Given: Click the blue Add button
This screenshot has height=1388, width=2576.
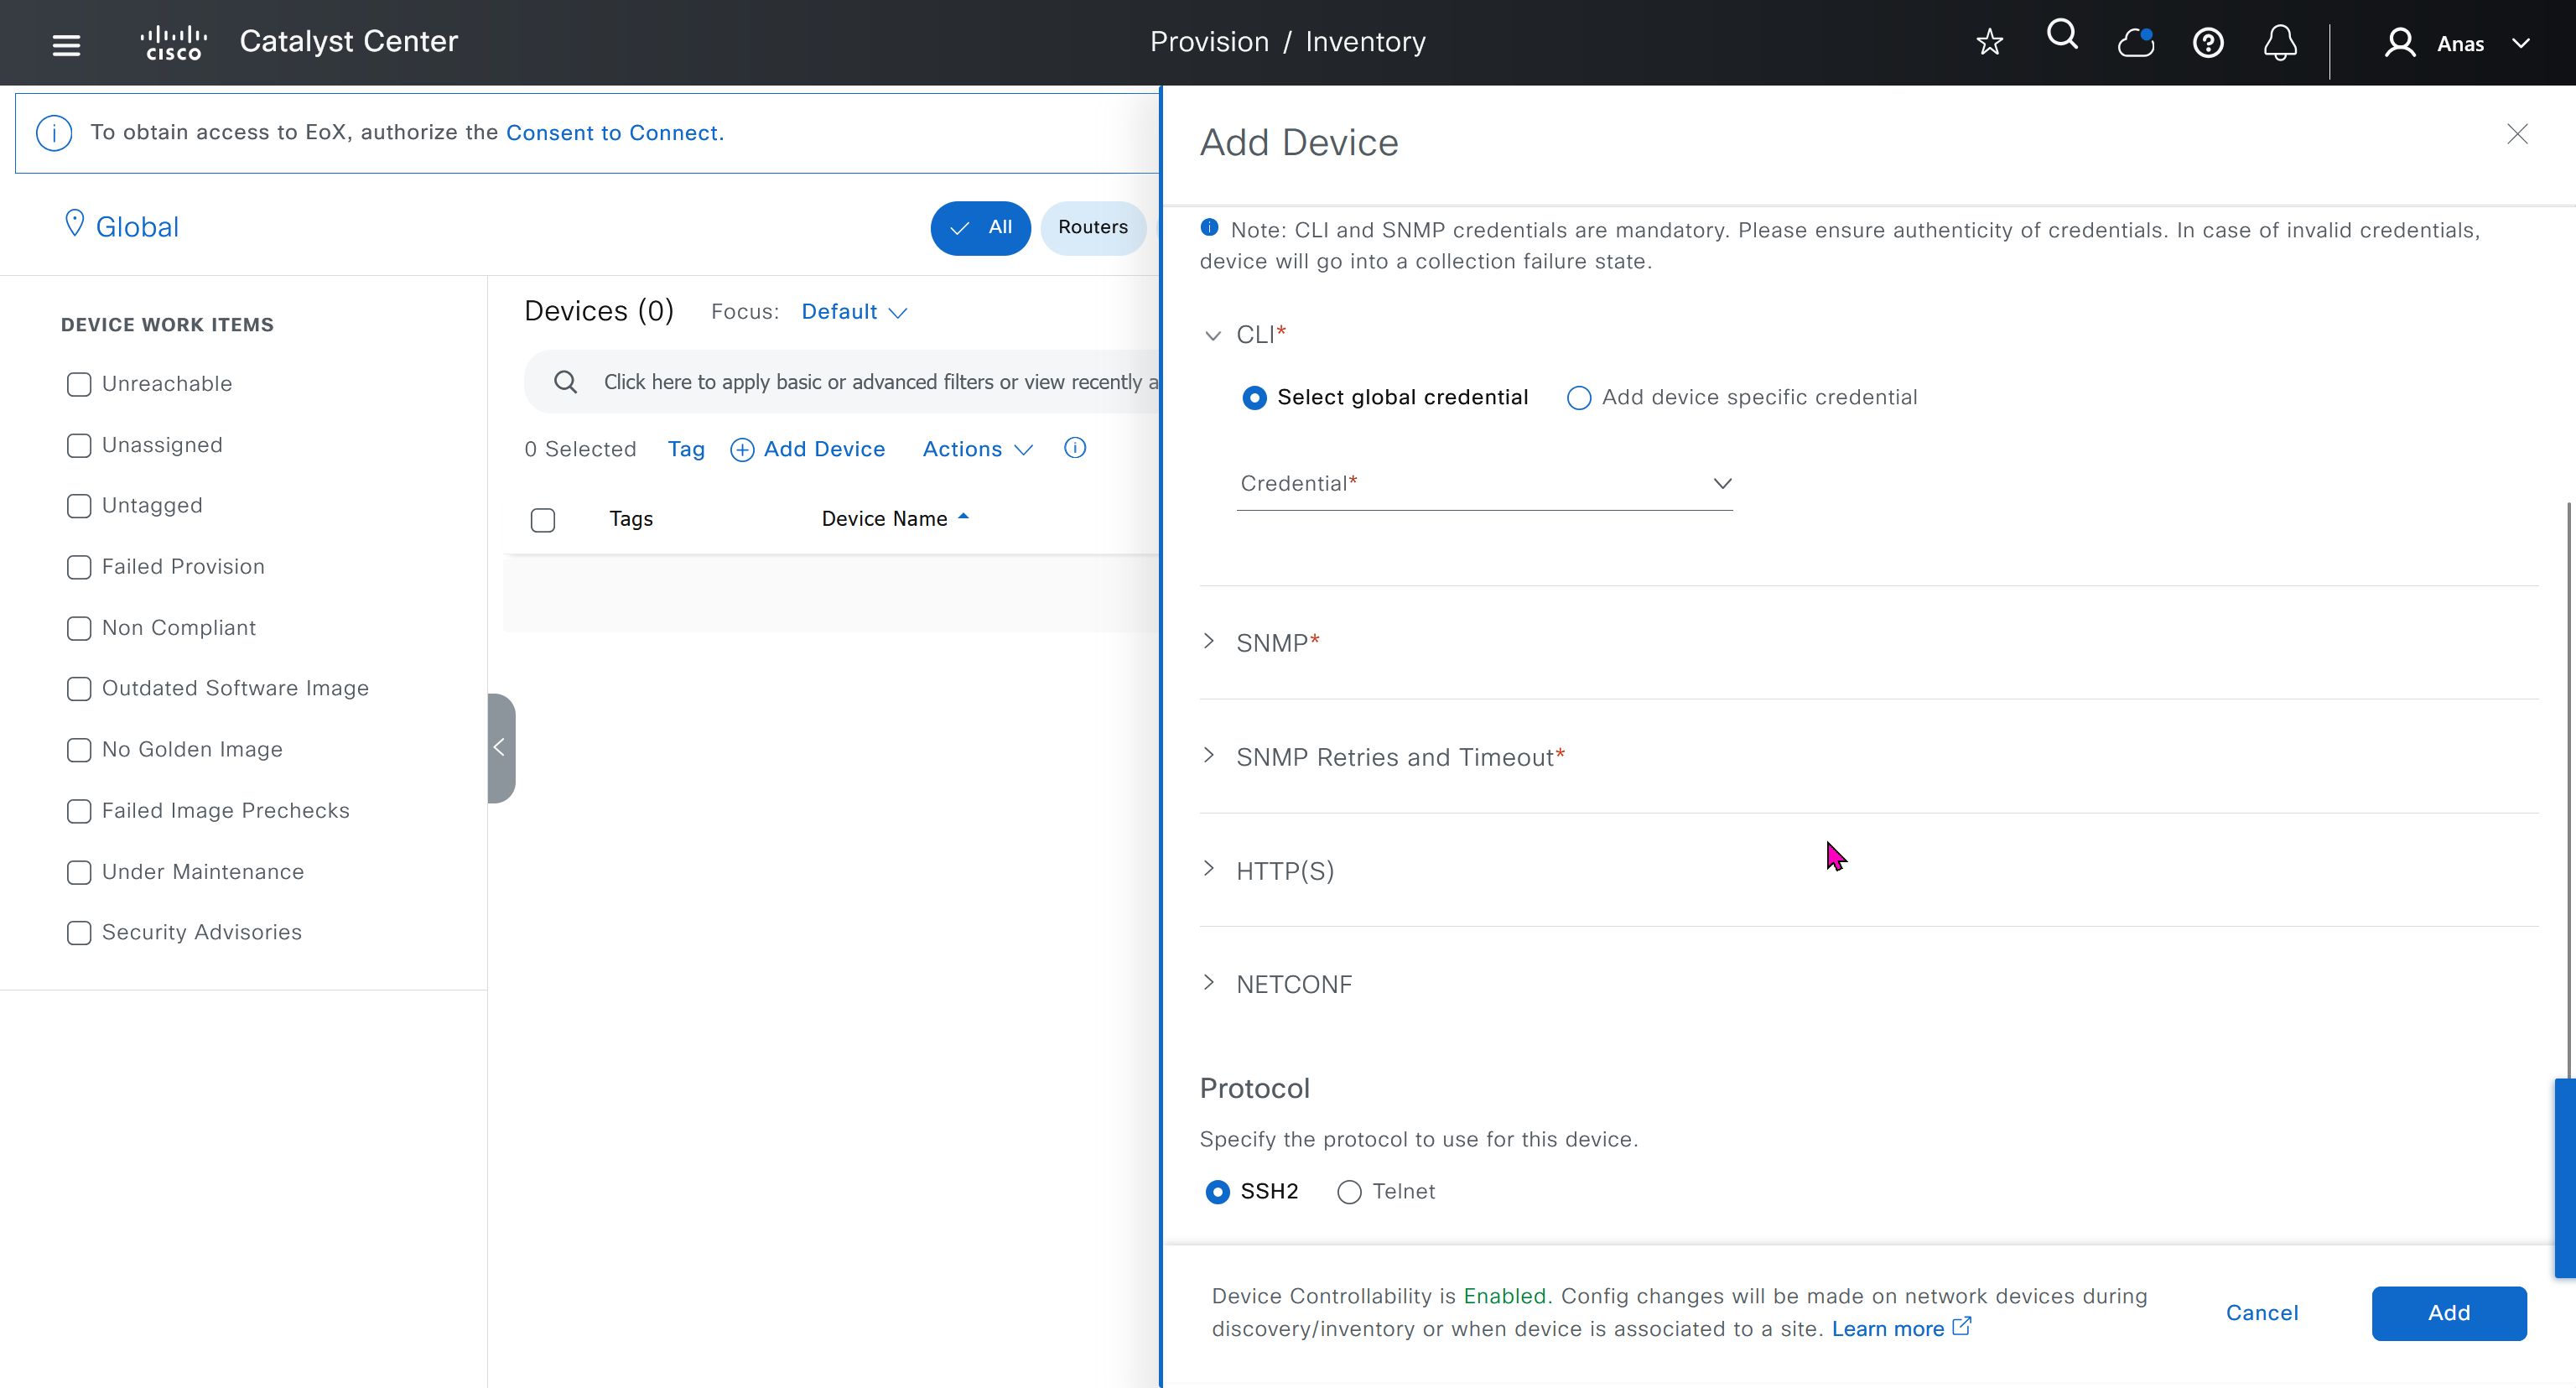Looking at the screenshot, I should (x=2448, y=1312).
